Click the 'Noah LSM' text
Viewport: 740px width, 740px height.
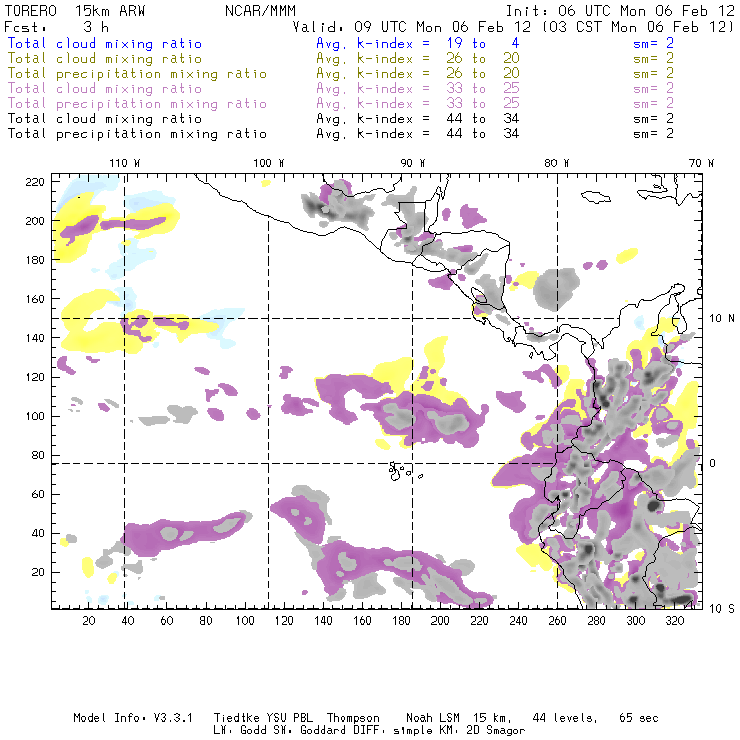[x=432, y=718]
